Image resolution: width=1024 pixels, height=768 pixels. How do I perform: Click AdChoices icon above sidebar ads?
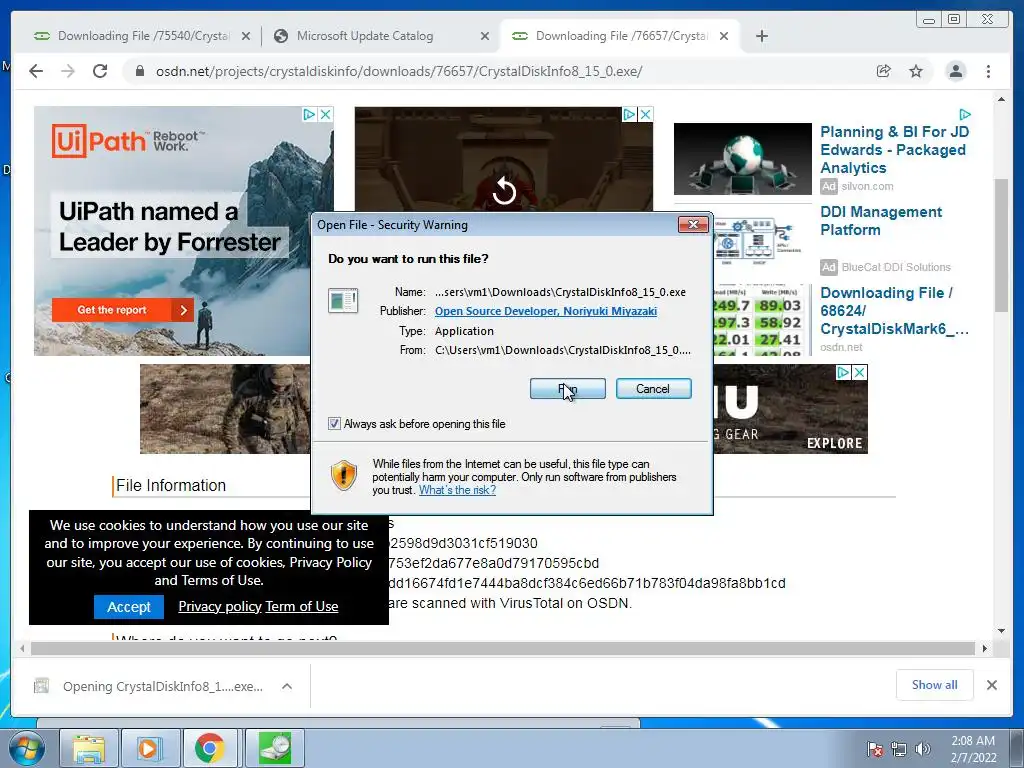pyautogui.click(x=965, y=114)
